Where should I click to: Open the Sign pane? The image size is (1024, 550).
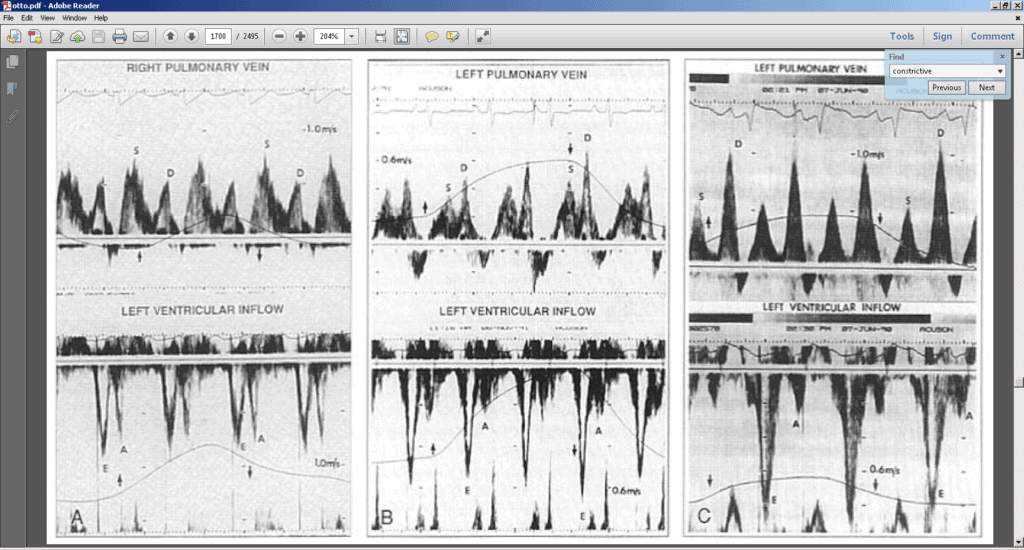tap(942, 37)
